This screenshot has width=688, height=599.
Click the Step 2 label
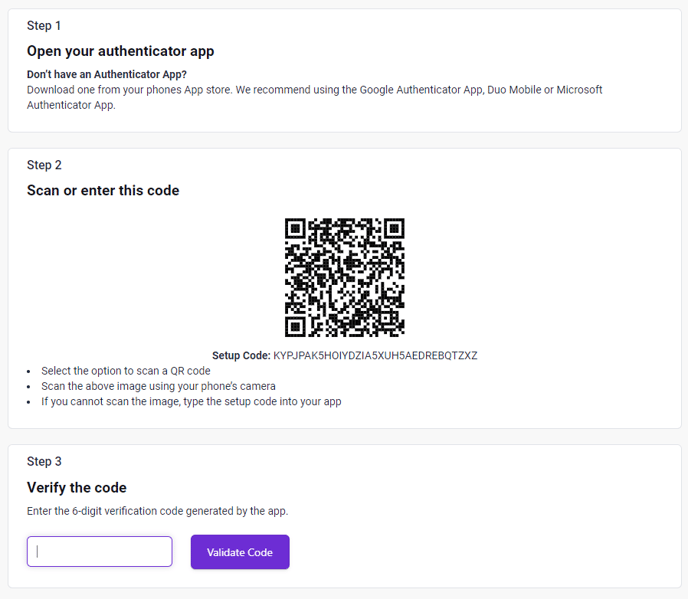tap(44, 165)
